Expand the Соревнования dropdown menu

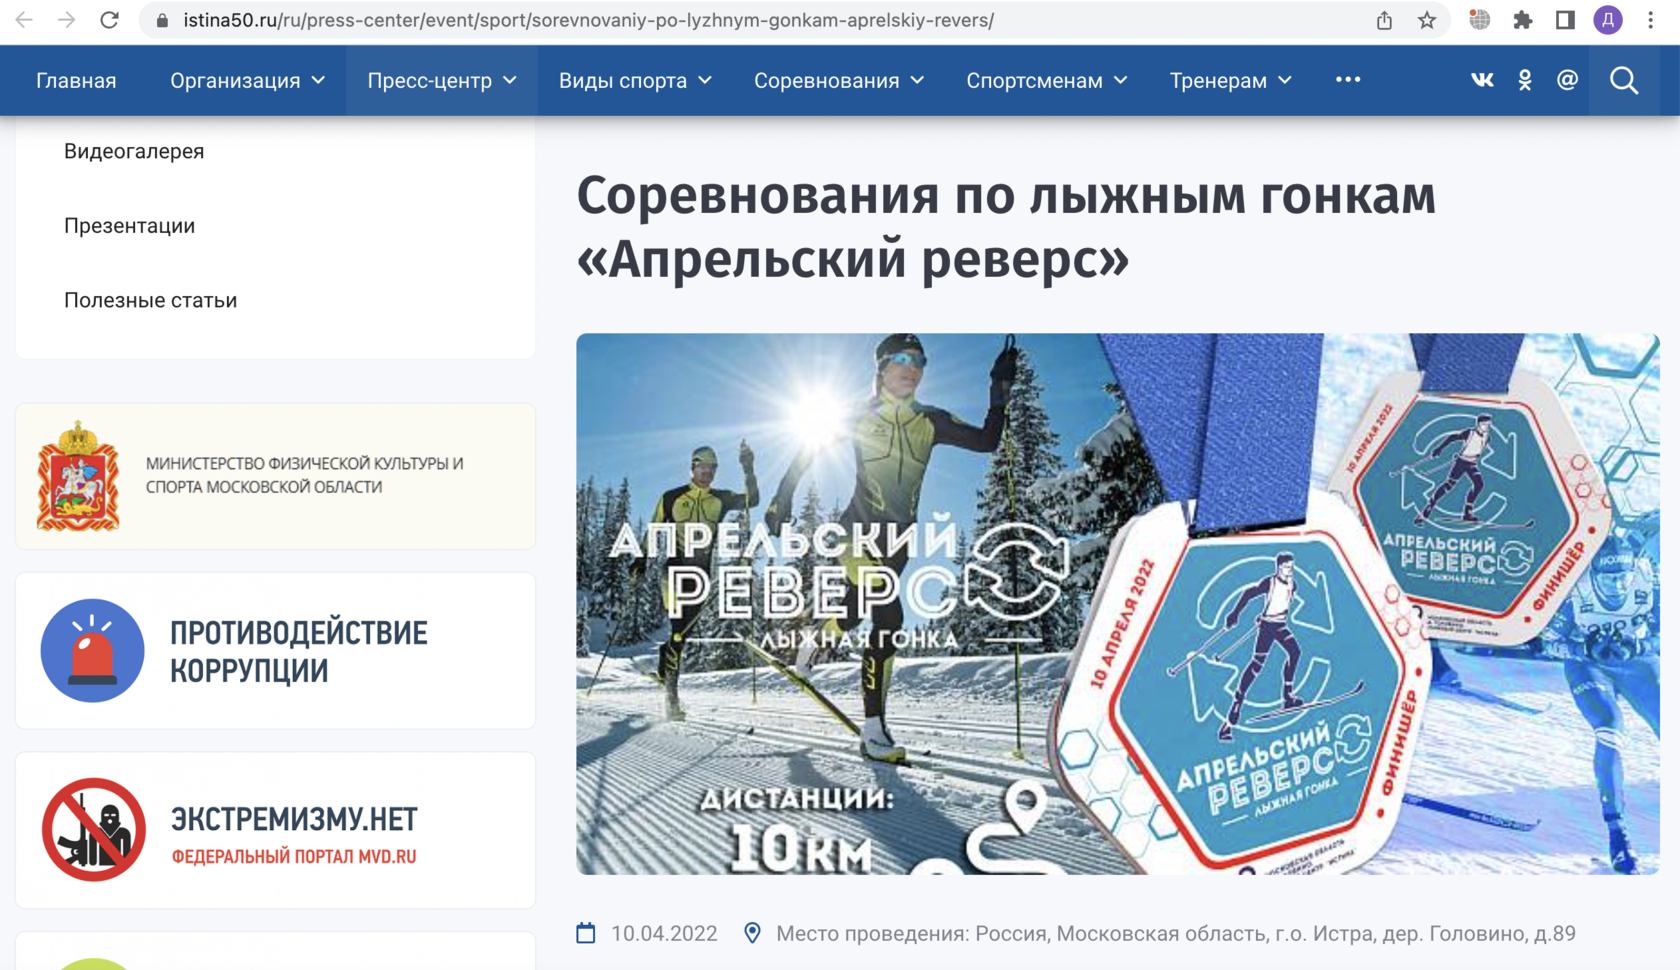(839, 80)
